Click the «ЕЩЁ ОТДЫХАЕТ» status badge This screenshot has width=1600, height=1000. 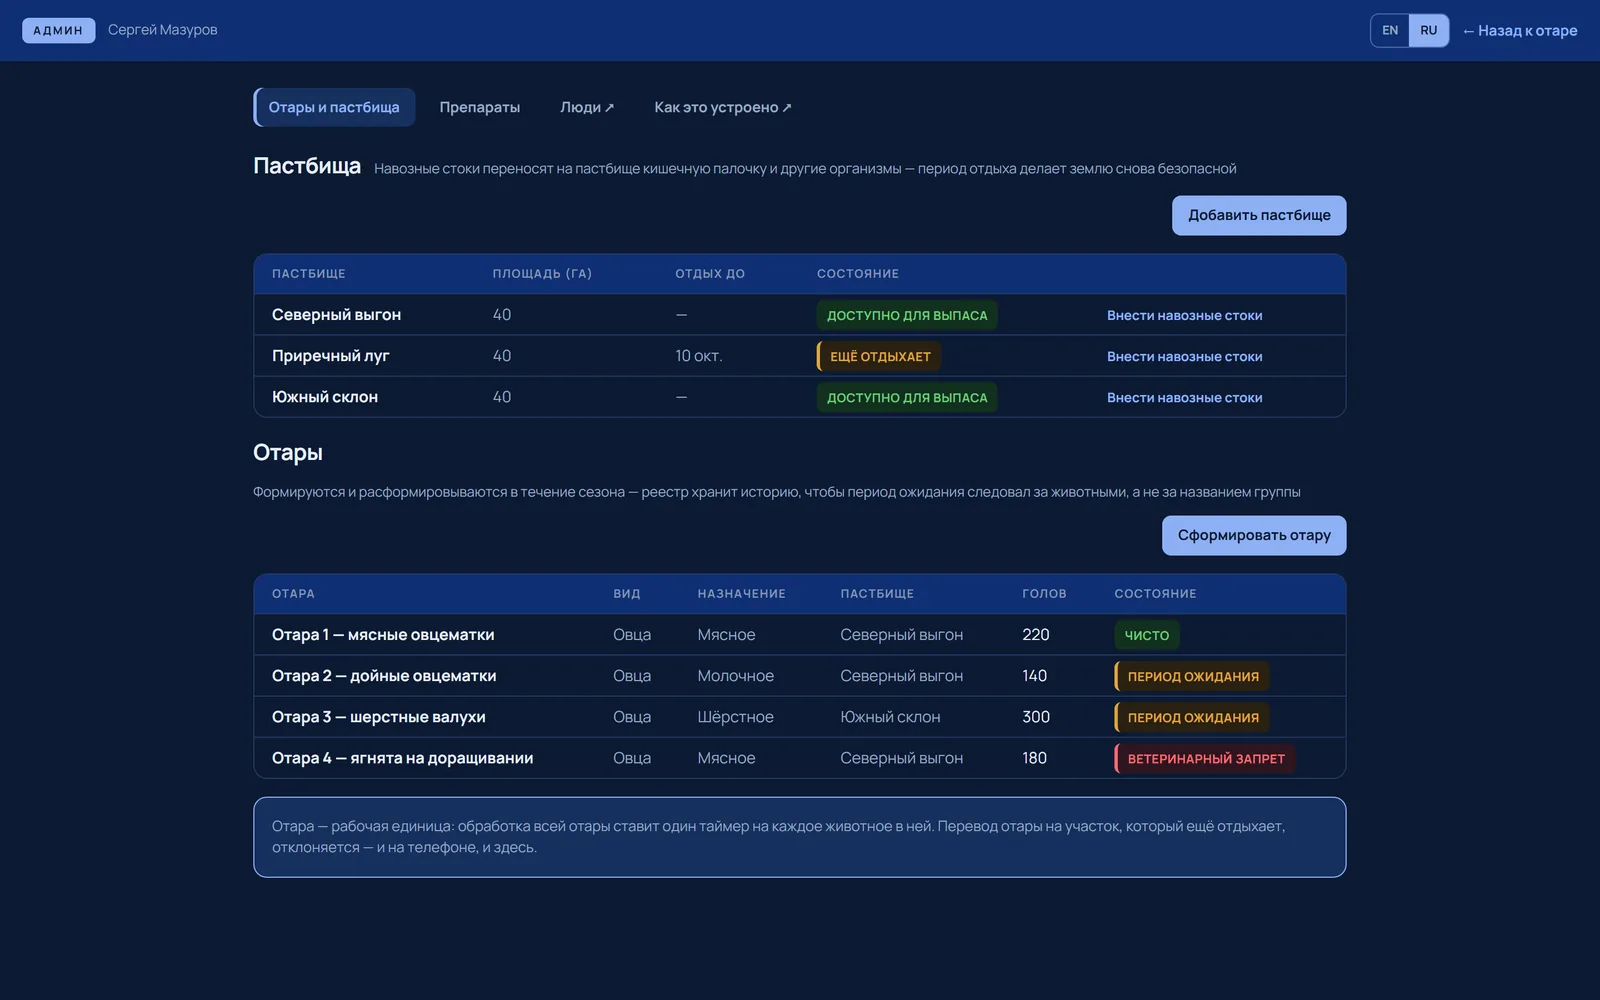point(879,356)
